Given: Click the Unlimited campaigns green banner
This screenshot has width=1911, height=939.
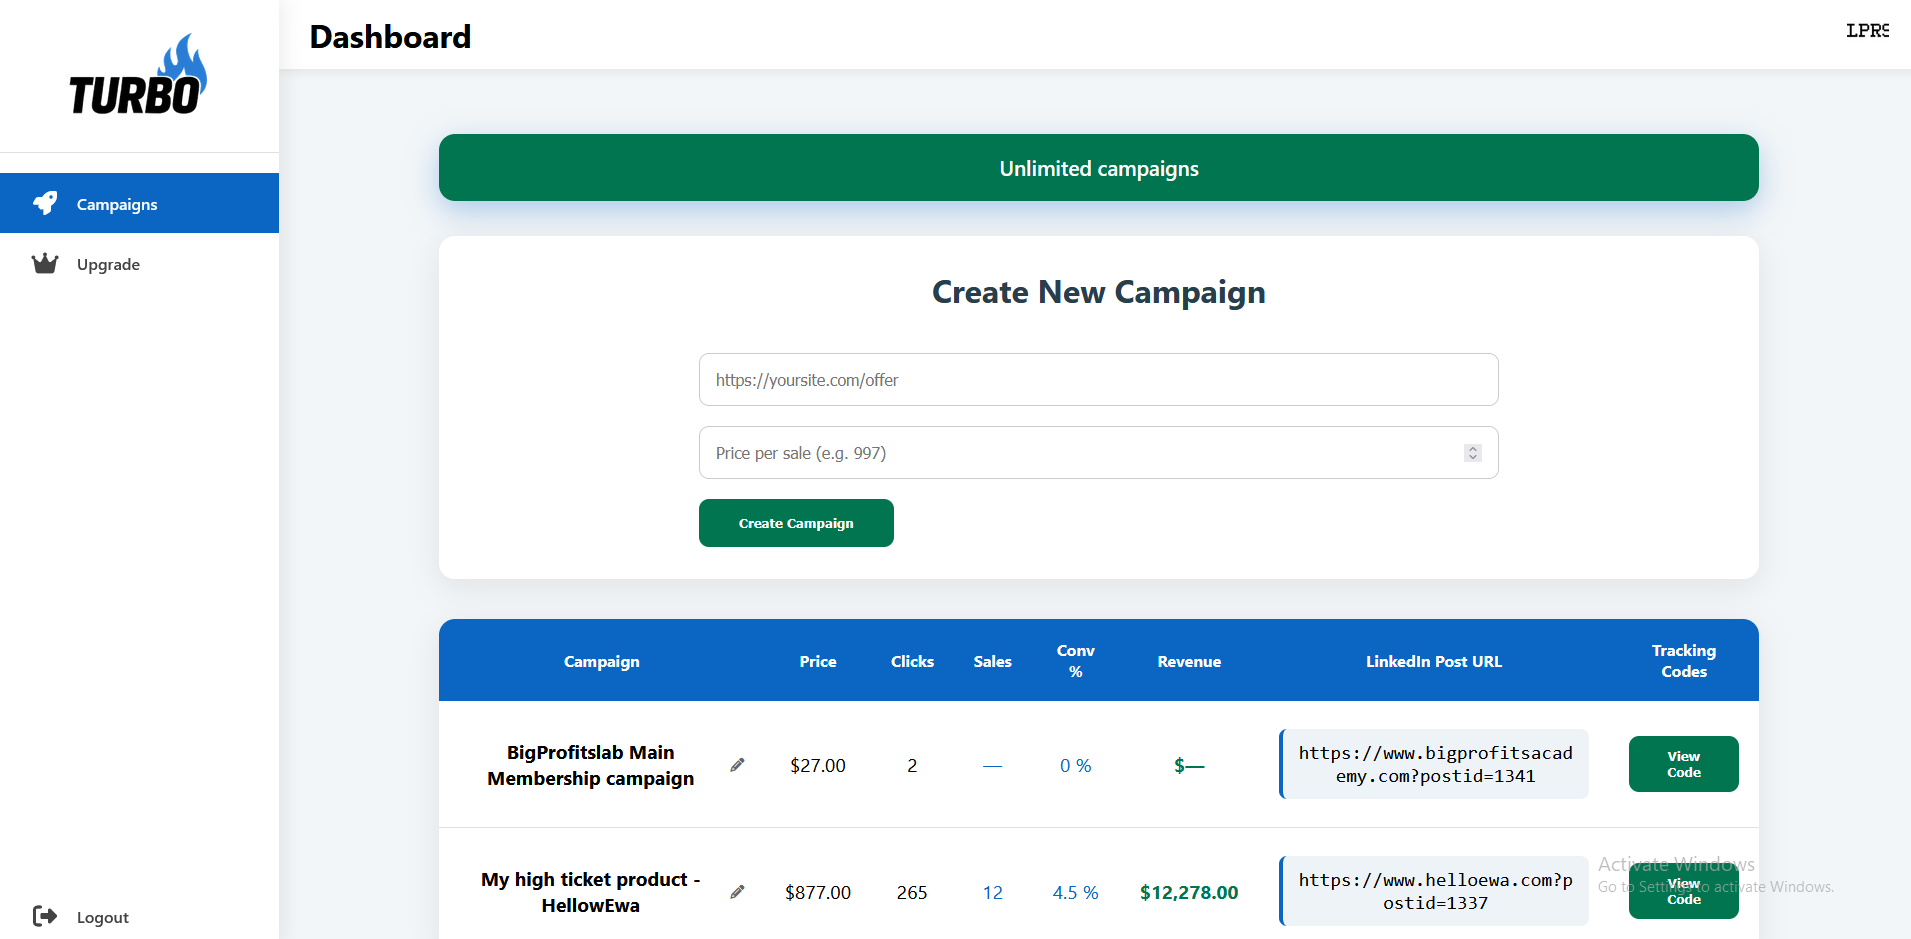Looking at the screenshot, I should [1098, 168].
